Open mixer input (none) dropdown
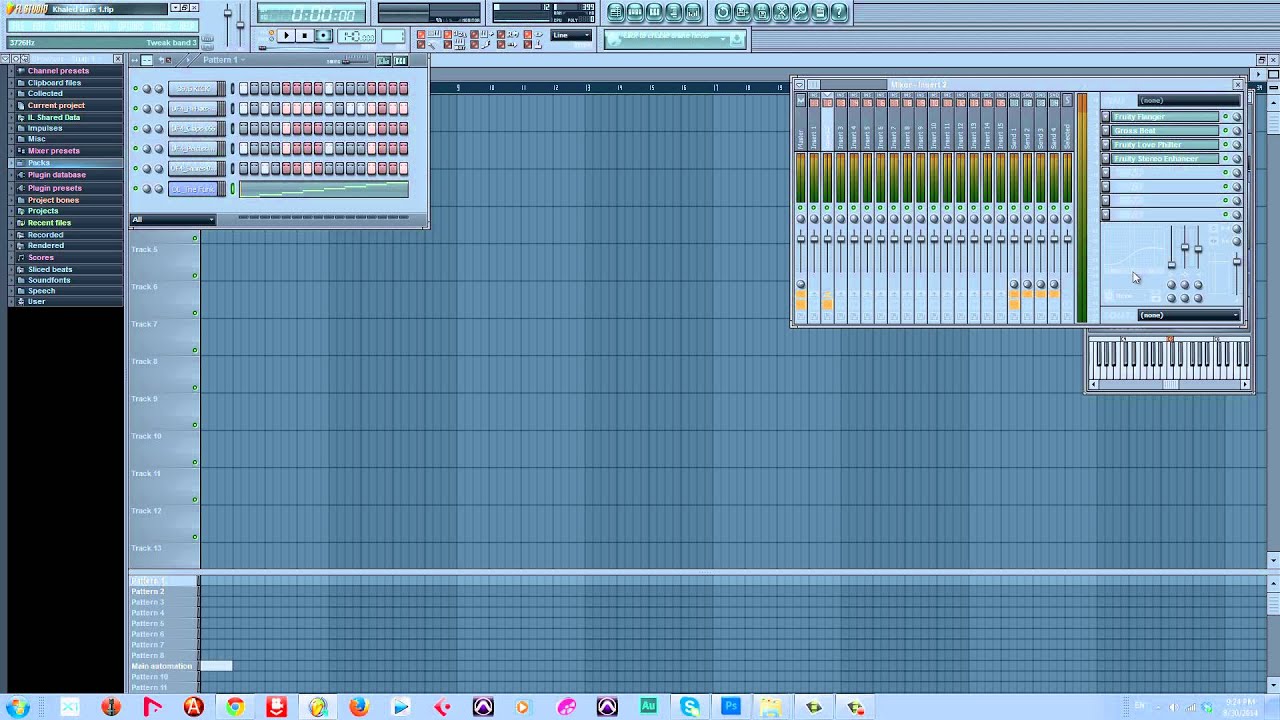Viewport: 1280px width, 720px height. click(1189, 100)
